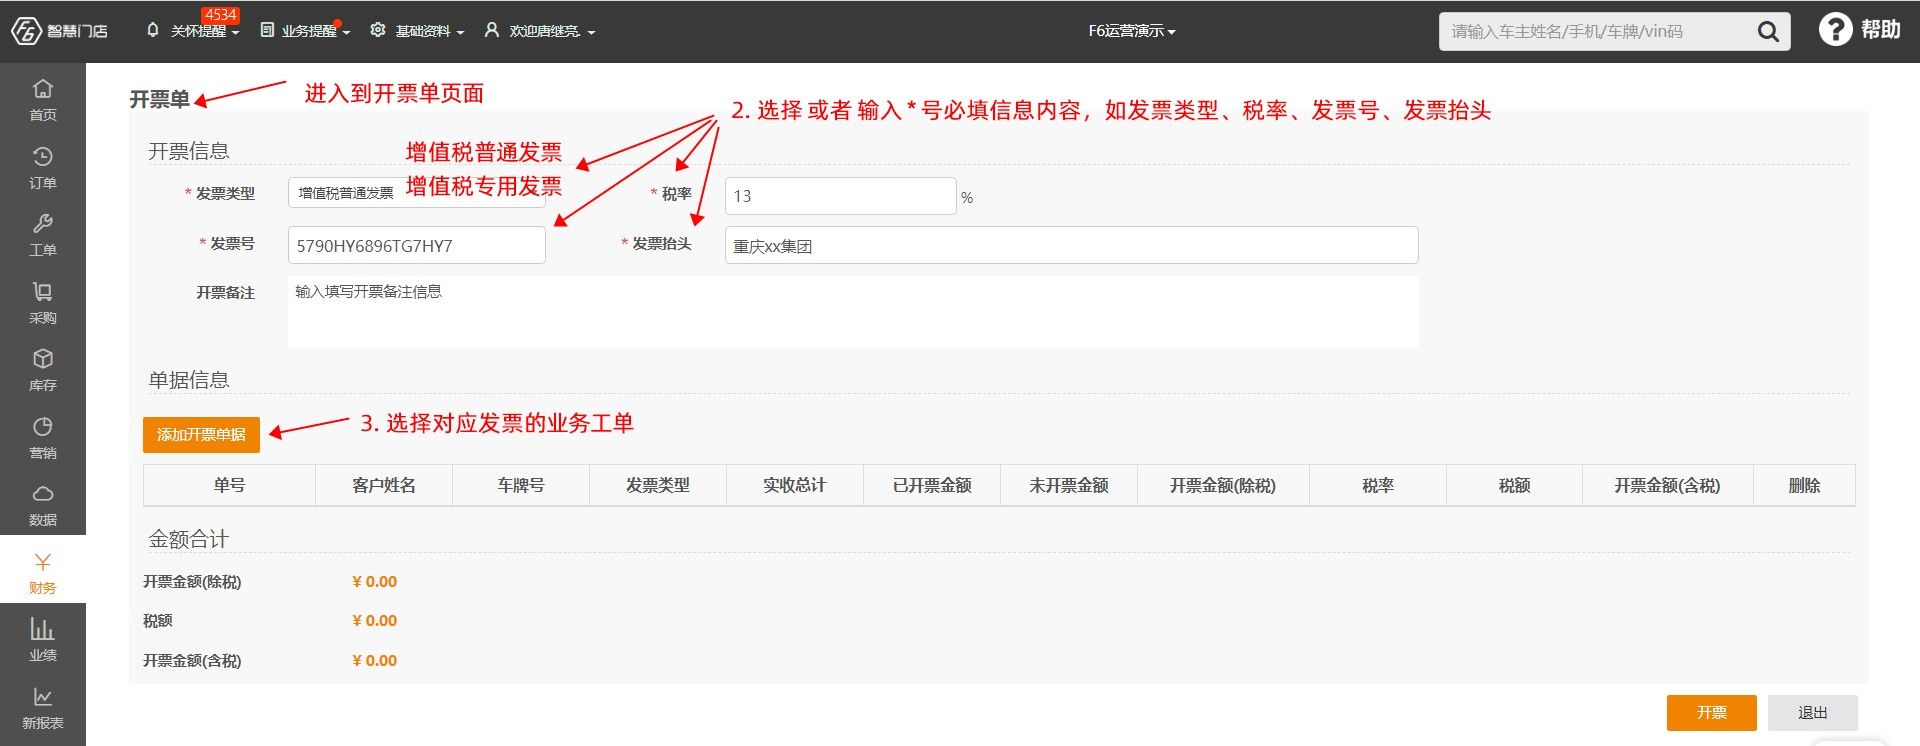Click the 未开票金额 column header
Screen dimensions: 1920x746
pyautogui.click(x=1069, y=485)
